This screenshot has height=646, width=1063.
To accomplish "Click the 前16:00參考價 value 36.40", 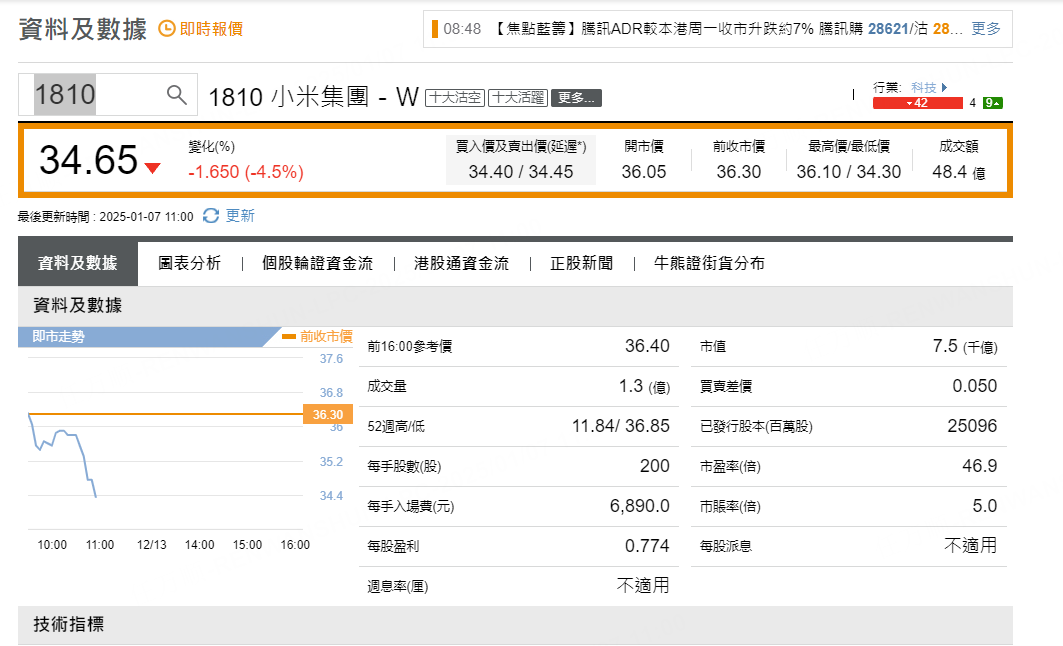I will point(647,346).
